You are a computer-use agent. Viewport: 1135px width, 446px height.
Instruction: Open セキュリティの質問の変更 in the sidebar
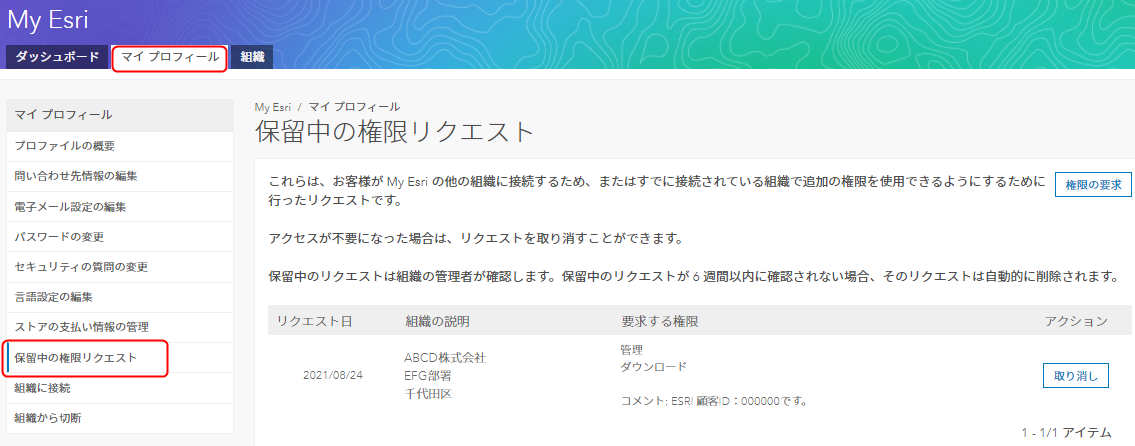point(119,267)
